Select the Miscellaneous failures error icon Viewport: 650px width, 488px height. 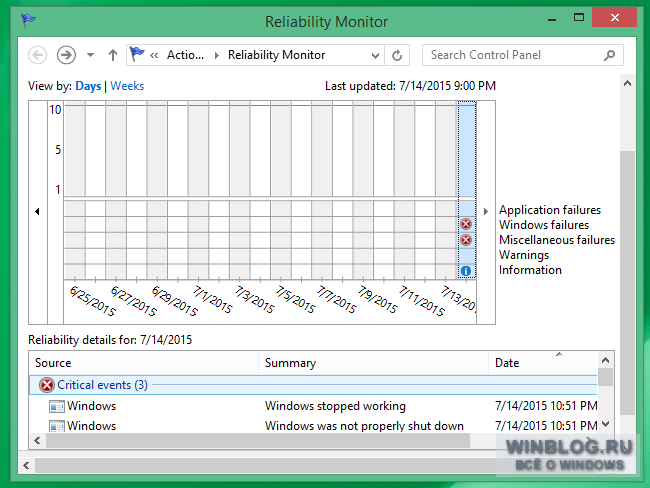click(x=466, y=240)
